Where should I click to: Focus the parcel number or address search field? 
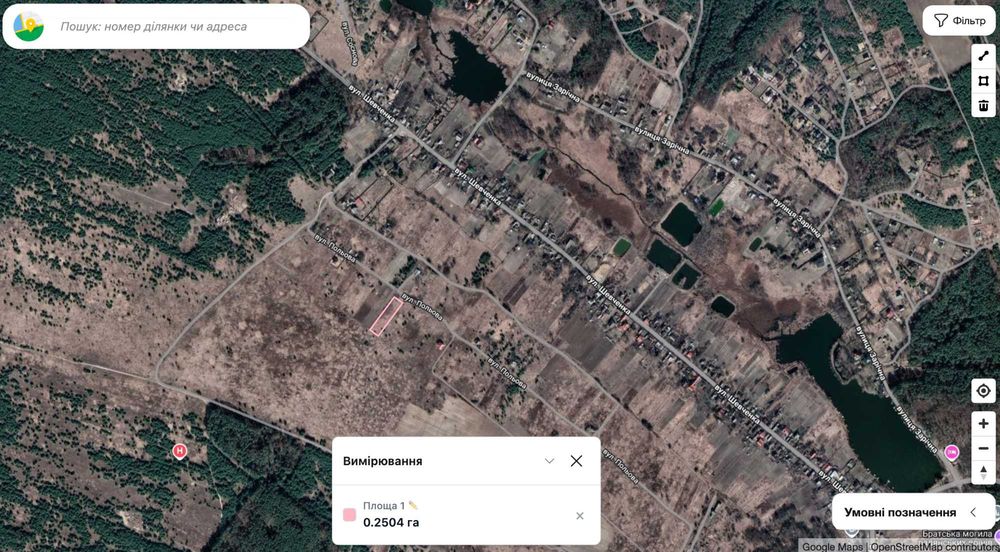point(179,27)
